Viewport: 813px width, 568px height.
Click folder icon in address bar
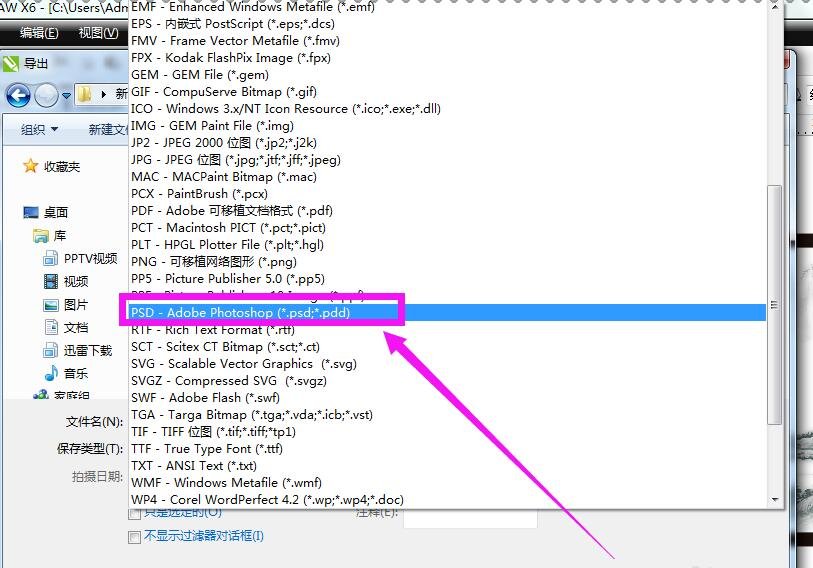click(x=85, y=94)
